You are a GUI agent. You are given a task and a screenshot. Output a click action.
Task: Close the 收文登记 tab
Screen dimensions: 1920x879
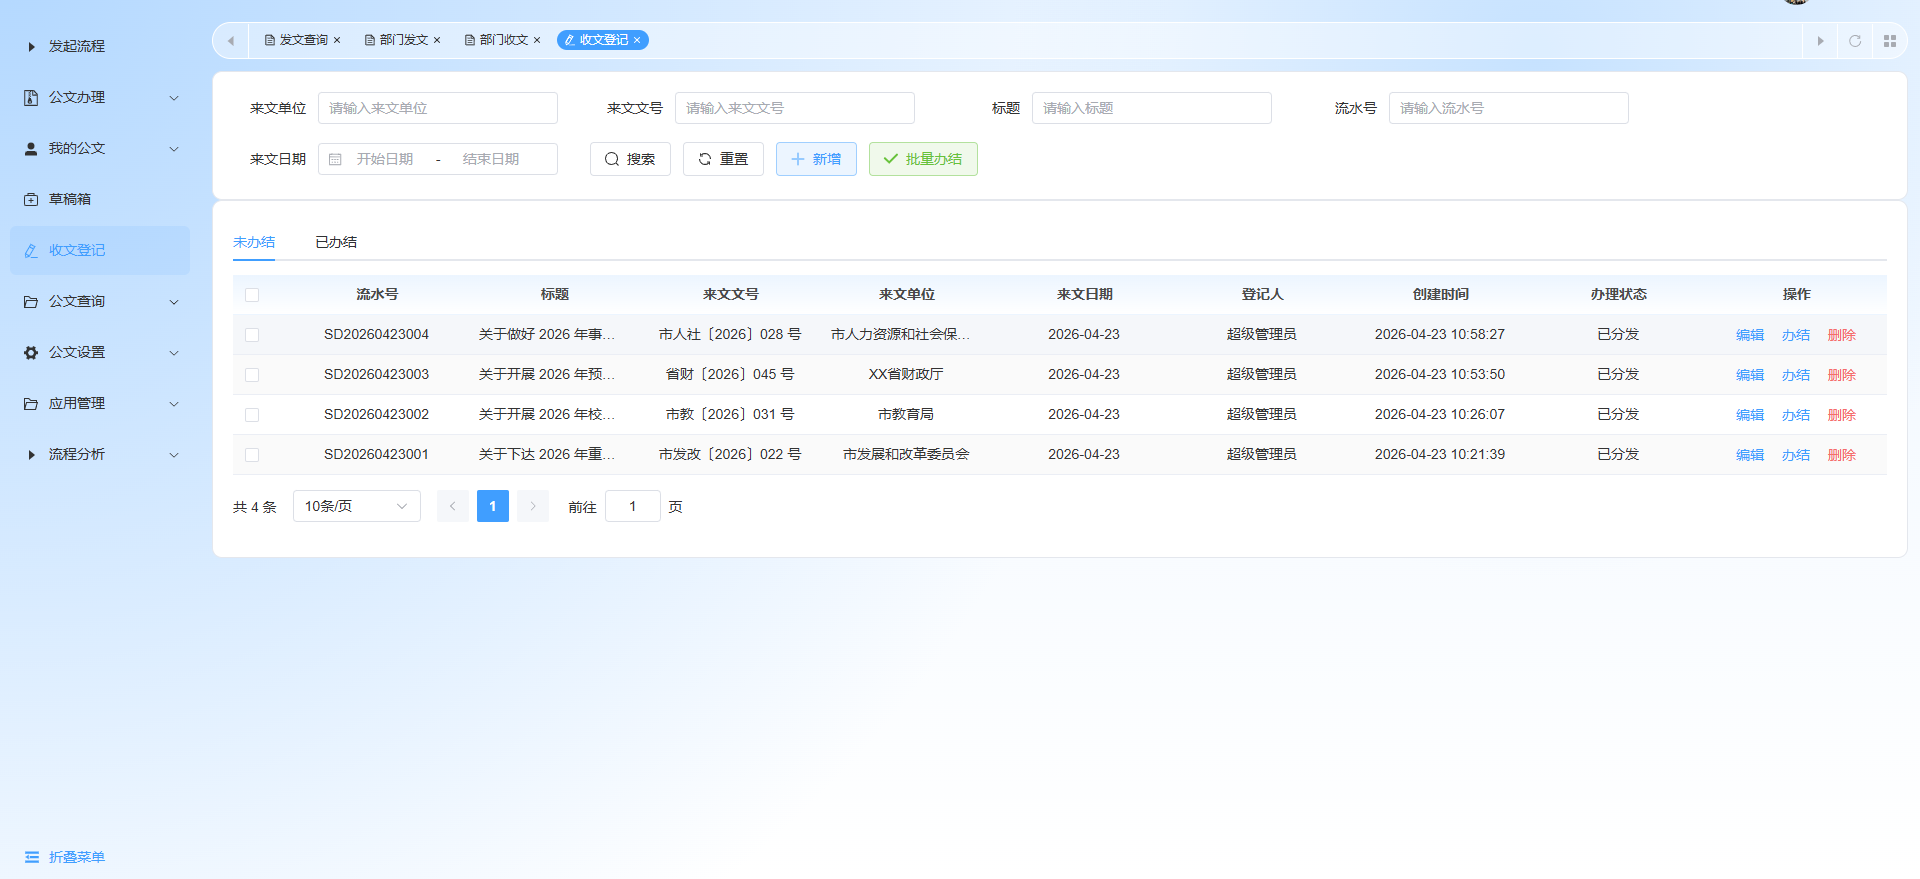pyautogui.click(x=637, y=40)
